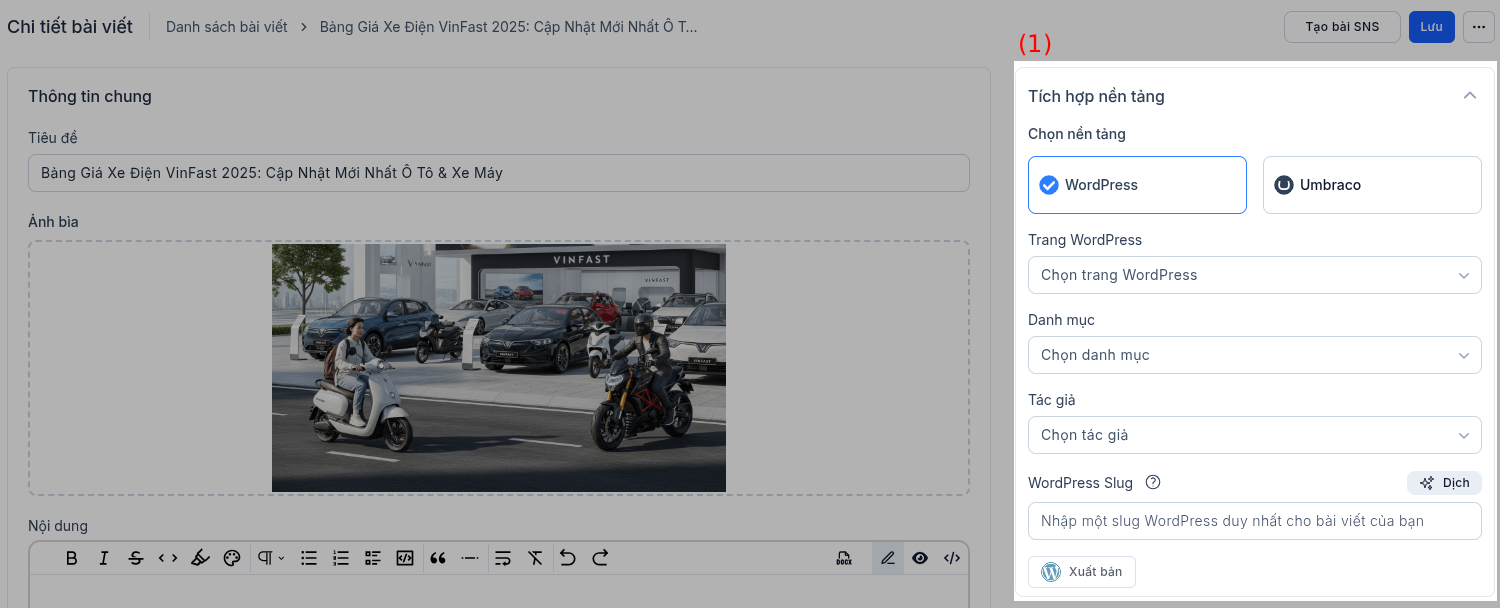The height and width of the screenshot is (608, 1500).
Task: Open the Danh mục dropdown
Action: coord(1254,355)
